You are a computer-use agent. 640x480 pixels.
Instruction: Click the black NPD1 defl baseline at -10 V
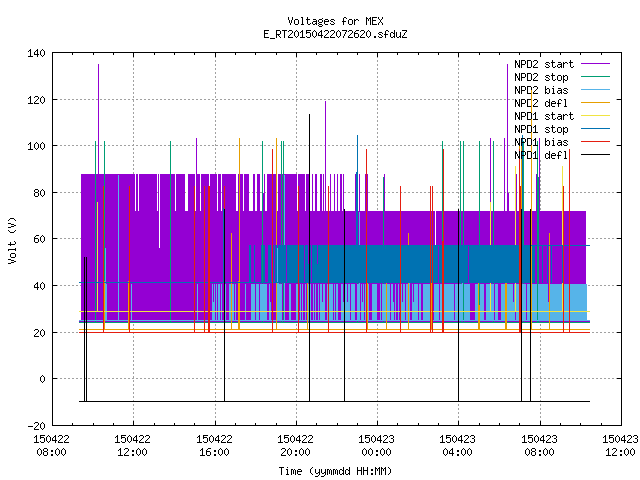(335, 402)
